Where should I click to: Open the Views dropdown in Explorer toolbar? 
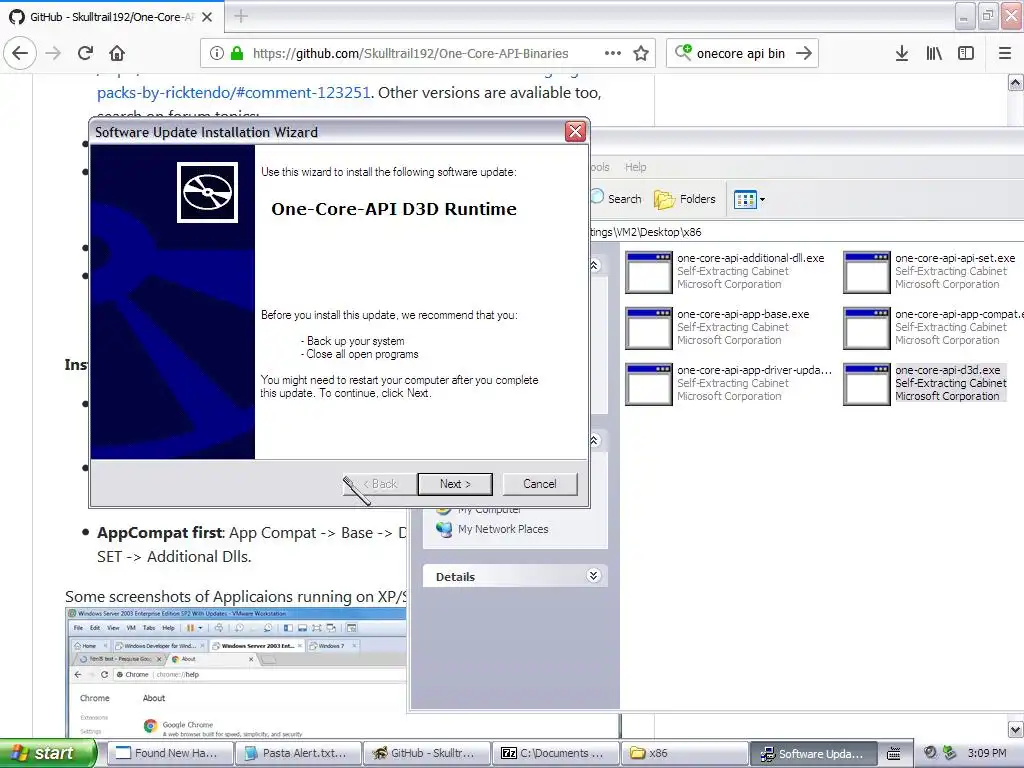tap(749, 199)
